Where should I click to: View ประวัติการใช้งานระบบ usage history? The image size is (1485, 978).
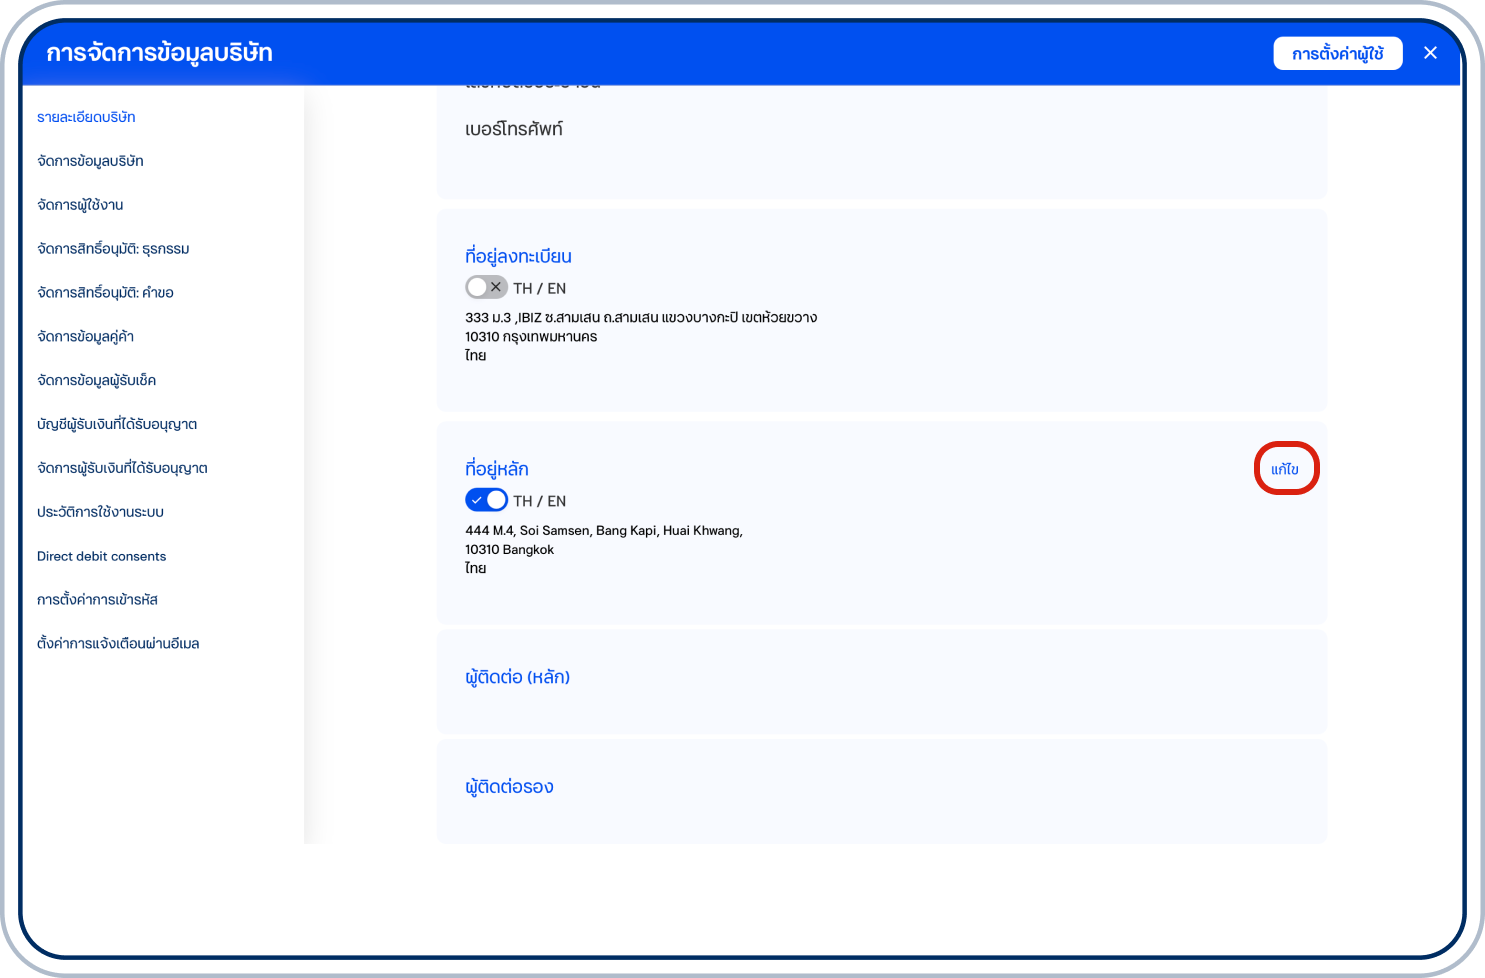tap(100, 512)
